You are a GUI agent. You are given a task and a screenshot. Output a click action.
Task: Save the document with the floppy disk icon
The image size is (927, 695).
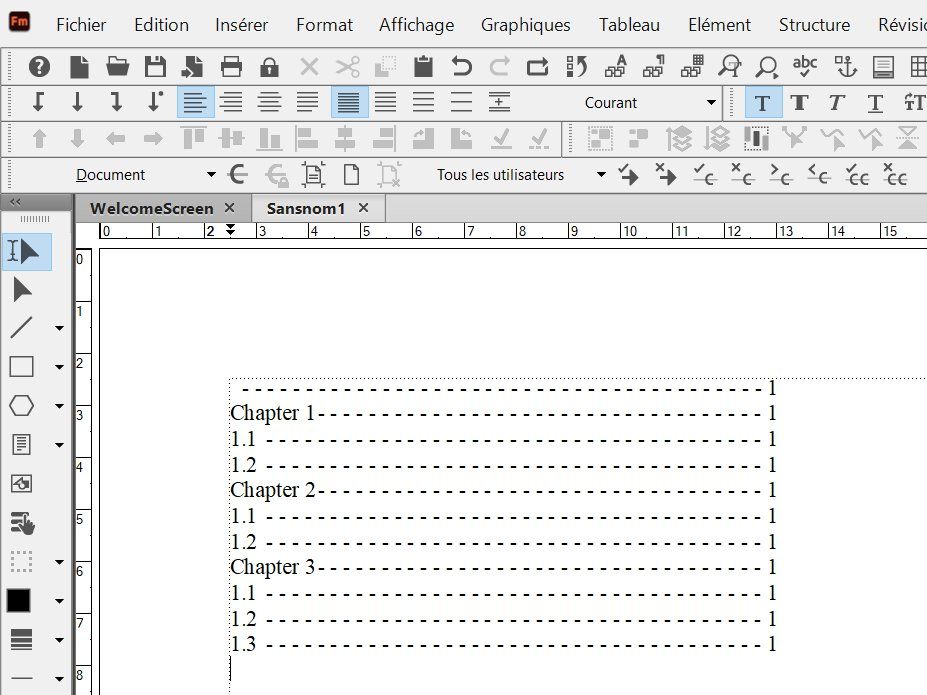point(155,67)
